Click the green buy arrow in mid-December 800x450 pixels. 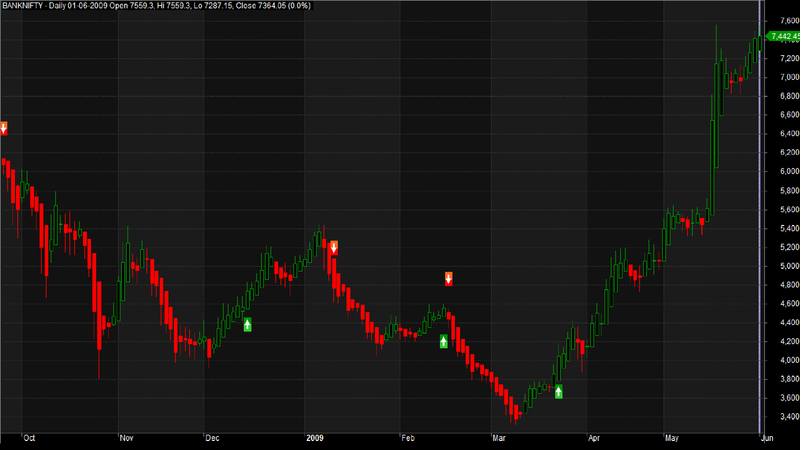coord(247,324)
